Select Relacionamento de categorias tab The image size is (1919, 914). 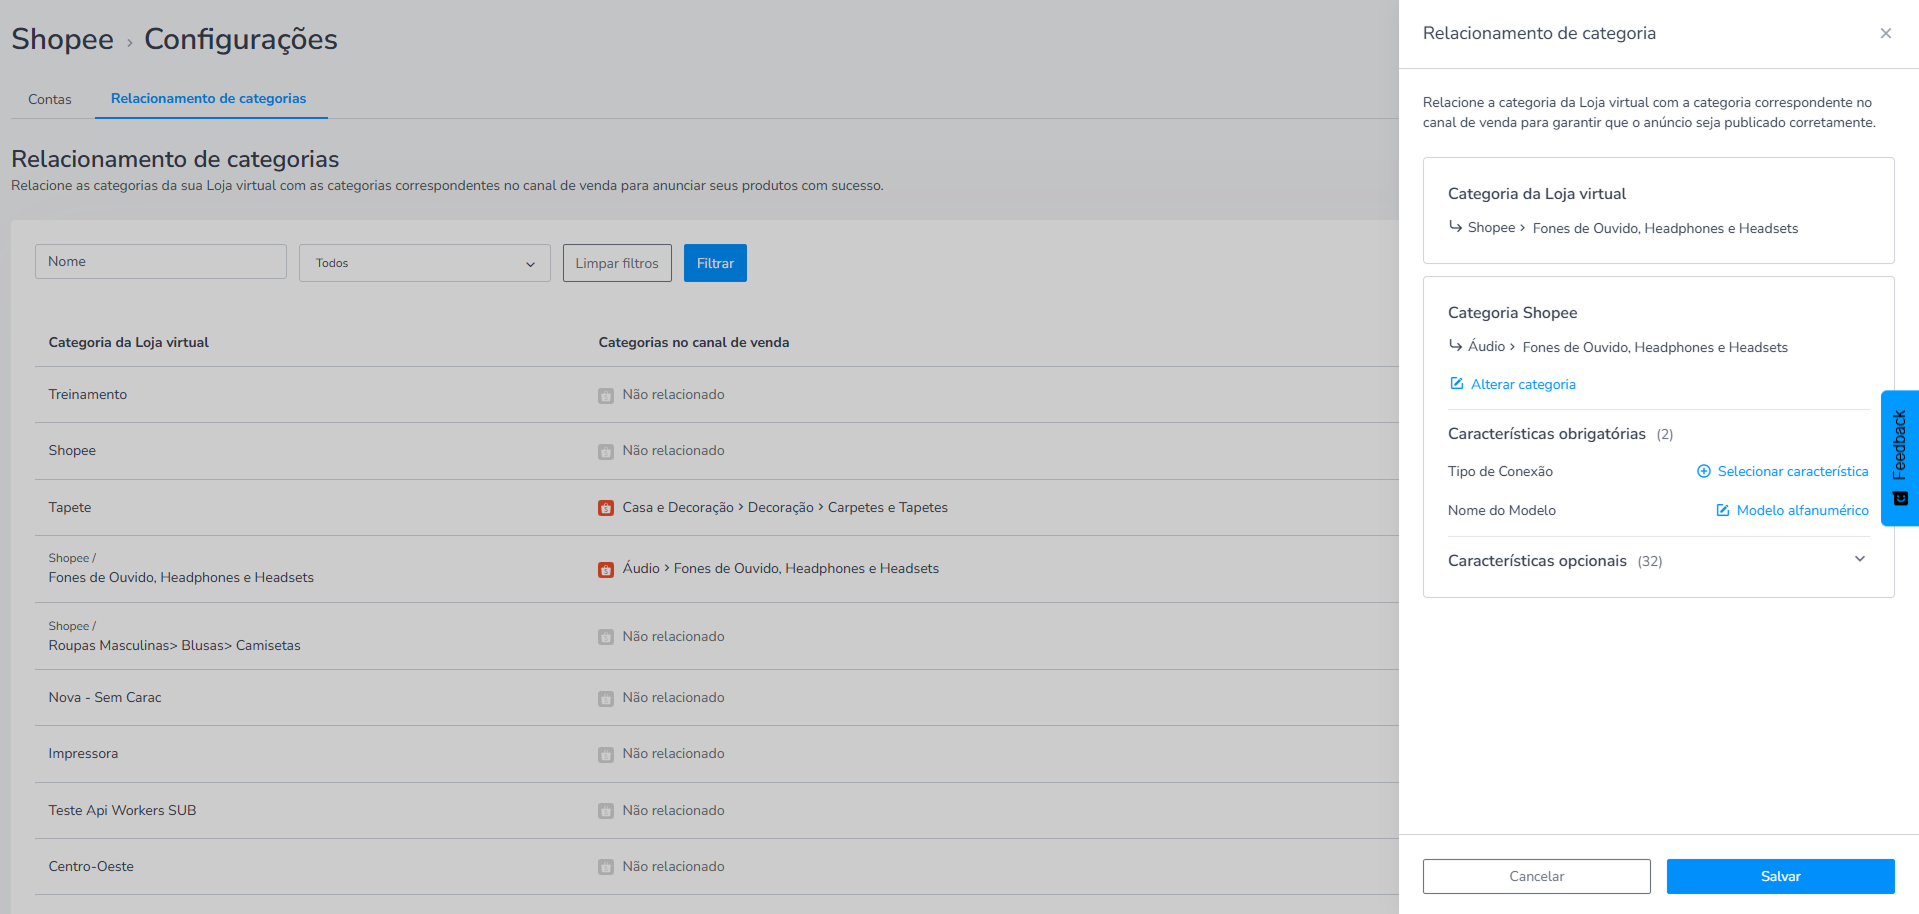(209, 98)
